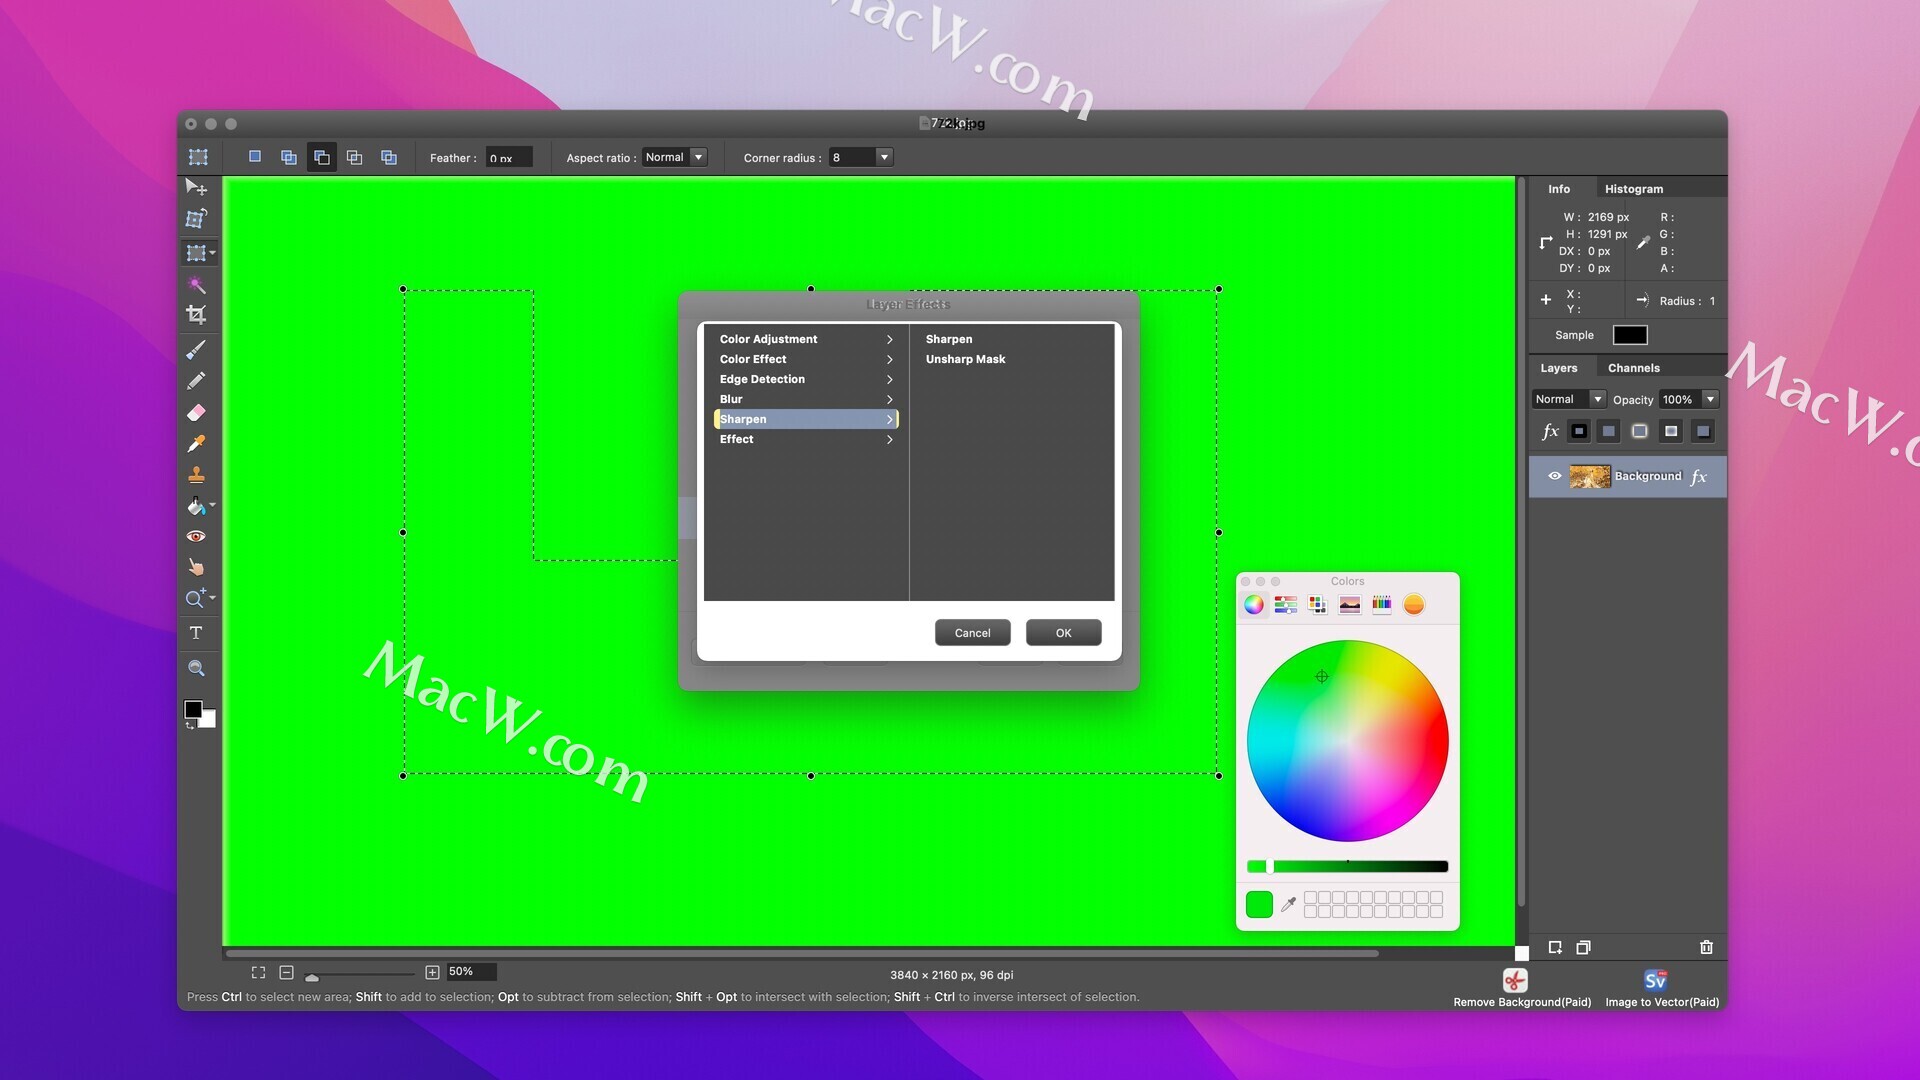Expand the Effect category
This screenshot has height=1080, width=1920.
tap(806, 439)
